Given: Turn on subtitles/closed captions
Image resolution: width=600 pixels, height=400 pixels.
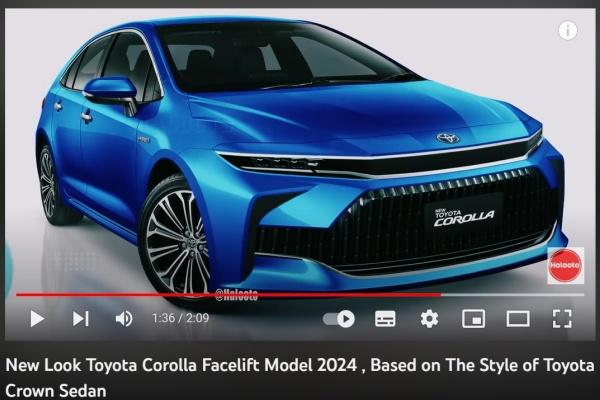Looking at the screenshot, I should 385,318.
